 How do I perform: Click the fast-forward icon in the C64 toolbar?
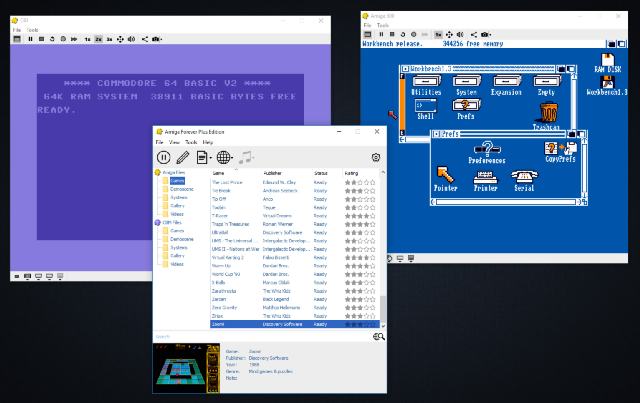pos(74,39)
